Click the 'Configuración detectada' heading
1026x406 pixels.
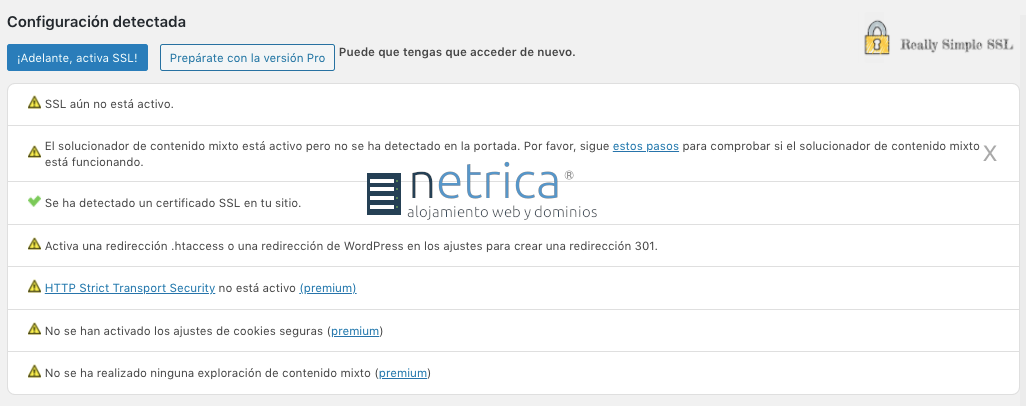pos(96,21)
